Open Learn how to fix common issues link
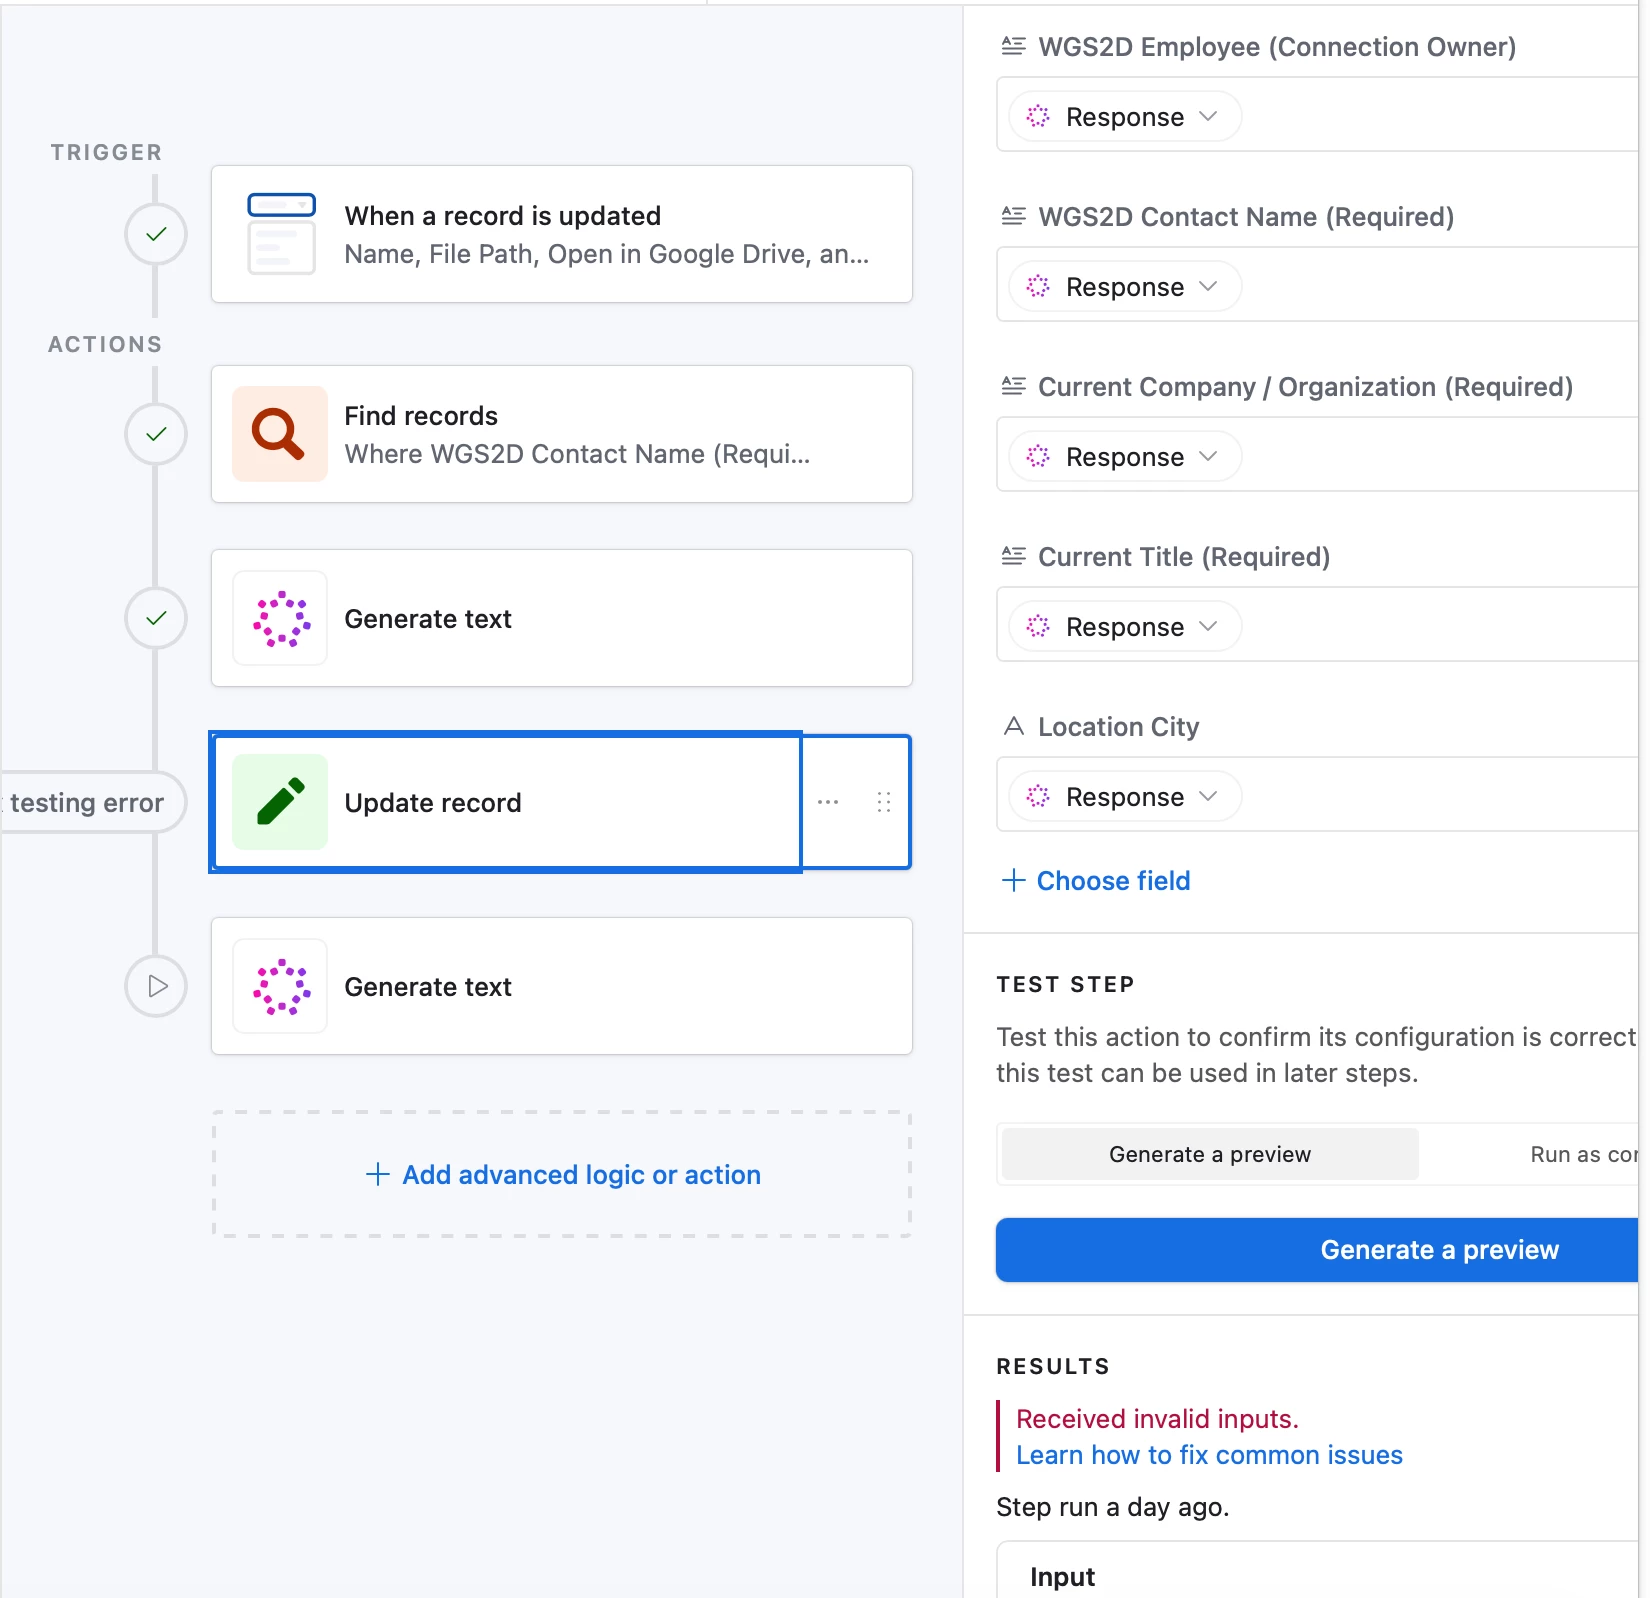Image resolution: width=1650 pixels, height=1598 pixels. coord(1209,1455)
